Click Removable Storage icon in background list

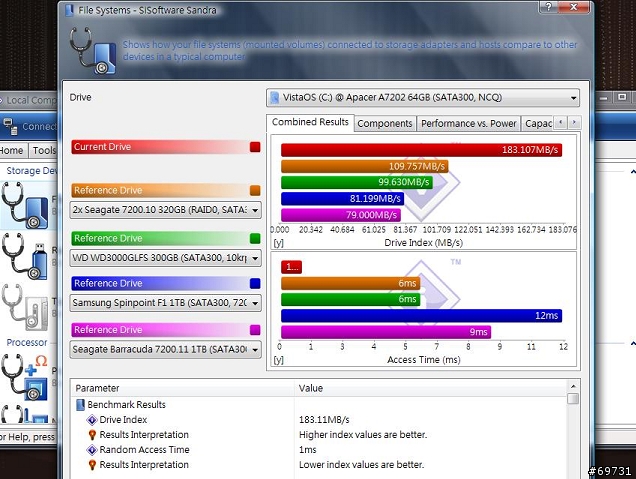coord(25,256)
